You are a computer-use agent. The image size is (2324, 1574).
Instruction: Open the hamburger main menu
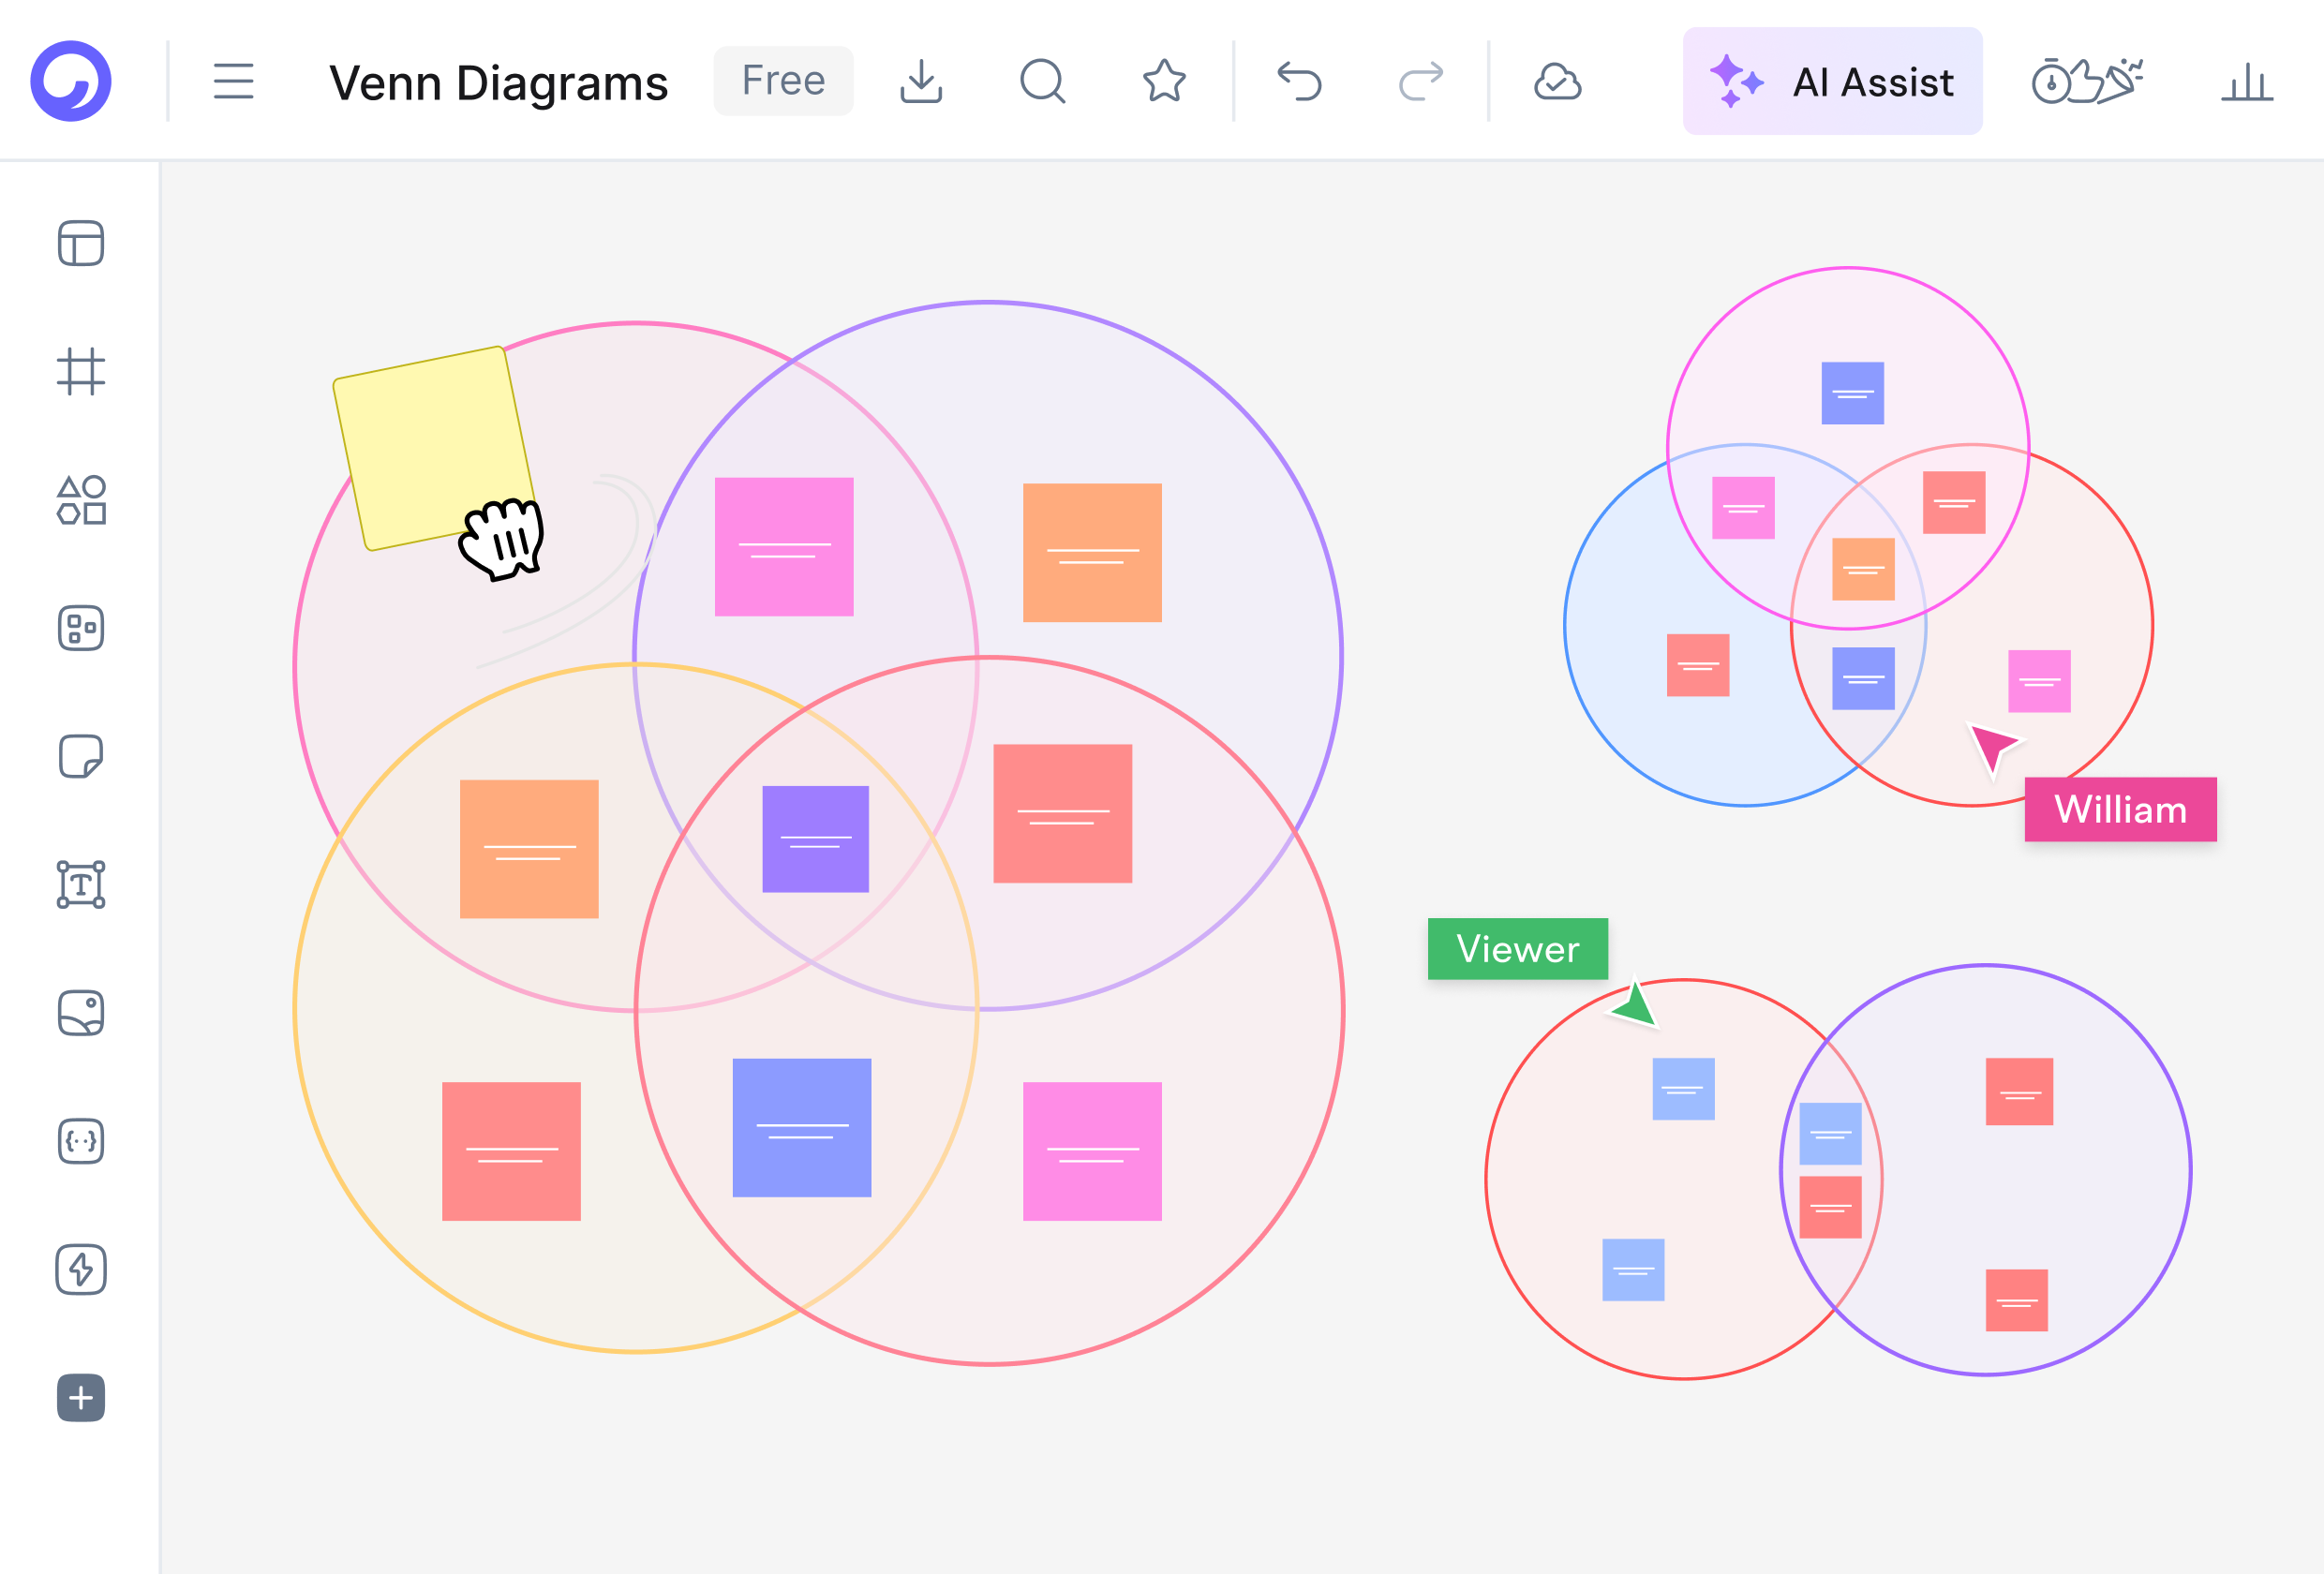point(233,81)
